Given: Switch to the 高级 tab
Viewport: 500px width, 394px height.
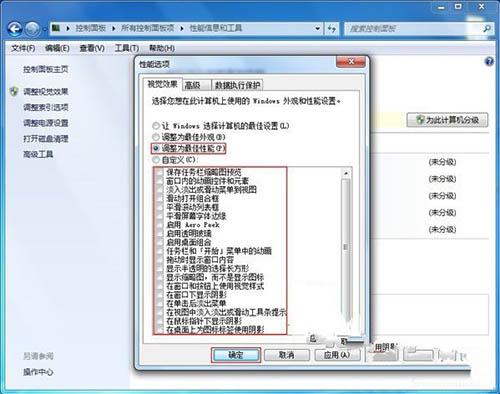Looking at the screenshot, I should coord(197,85).
